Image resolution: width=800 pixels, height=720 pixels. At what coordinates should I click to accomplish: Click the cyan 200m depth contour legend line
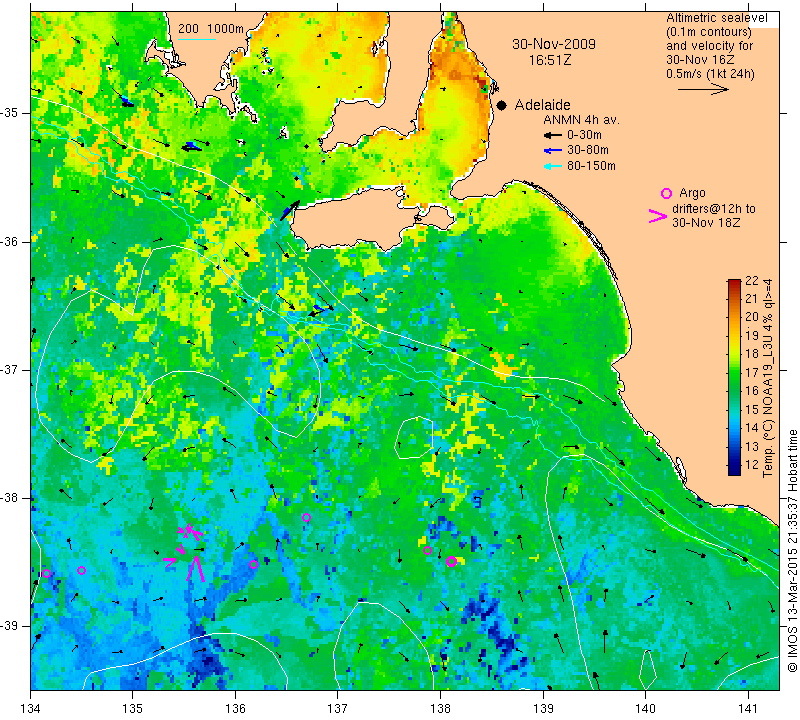(x=197, y=39)
